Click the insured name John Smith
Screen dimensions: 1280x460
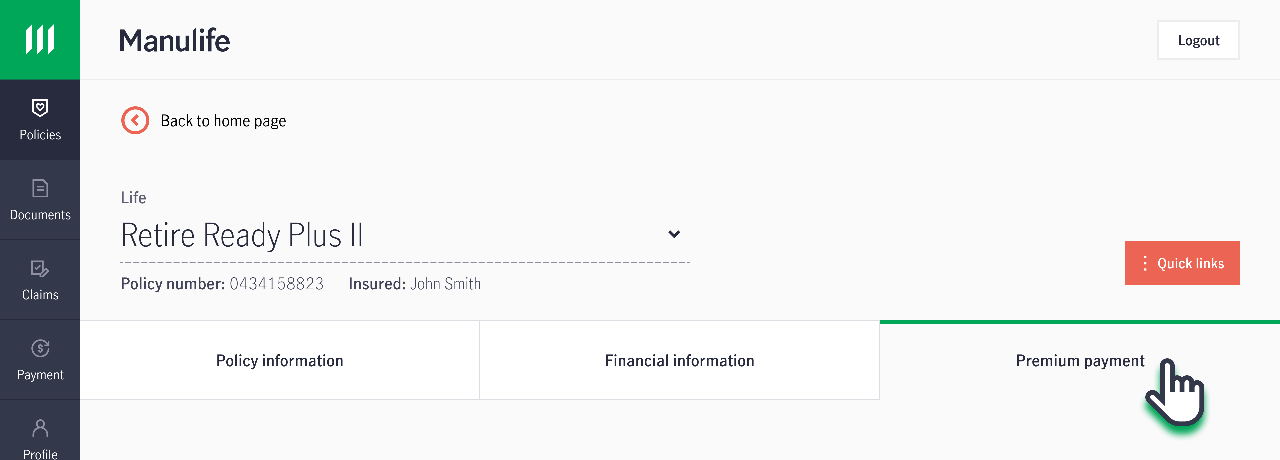coord(446,284)
